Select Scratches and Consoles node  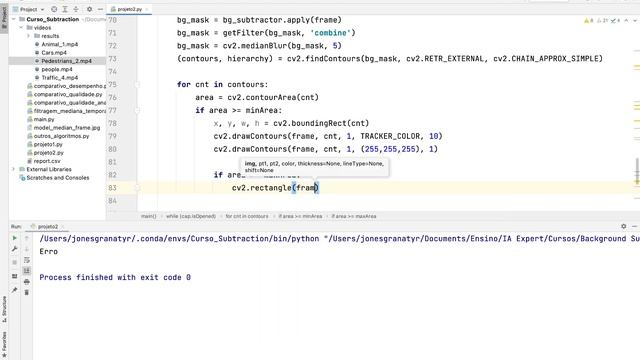55,178
